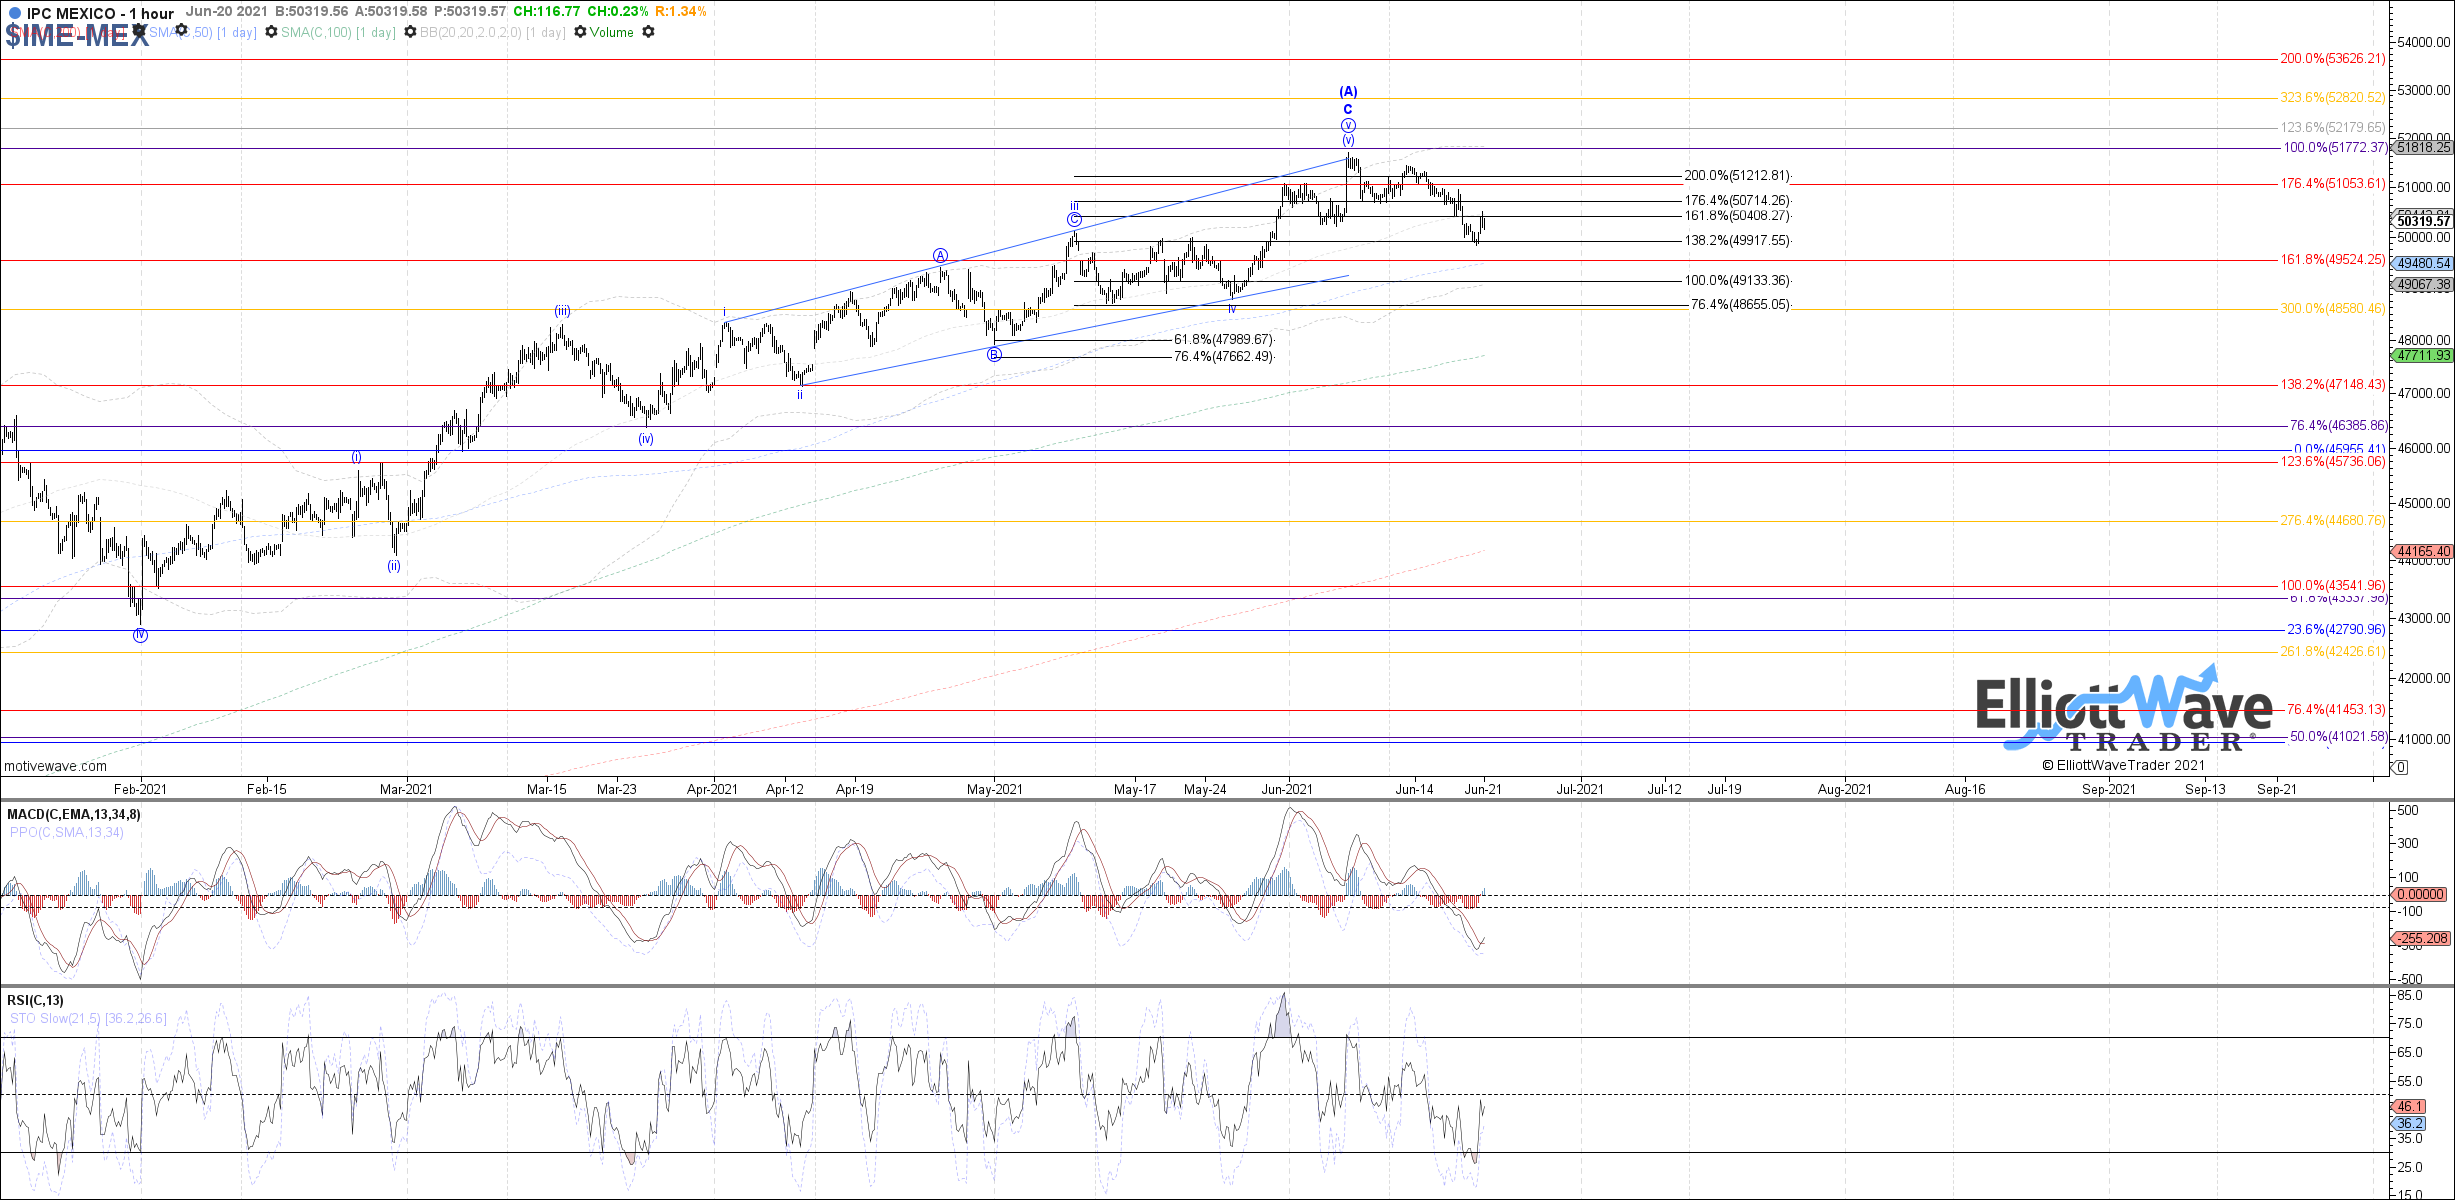This screenshot has width=2455, height=1200.
Task: Click May-2021 on the time axis
Action: [x=994, y=789]
